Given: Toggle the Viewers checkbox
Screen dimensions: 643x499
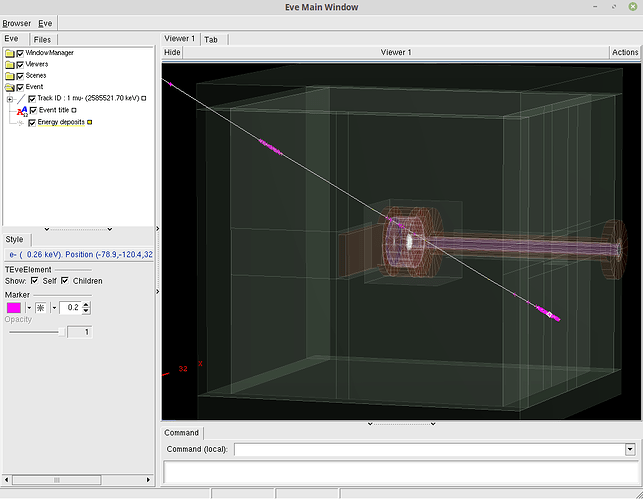Looking at the screenshot, I should click(x=20, y=65).
